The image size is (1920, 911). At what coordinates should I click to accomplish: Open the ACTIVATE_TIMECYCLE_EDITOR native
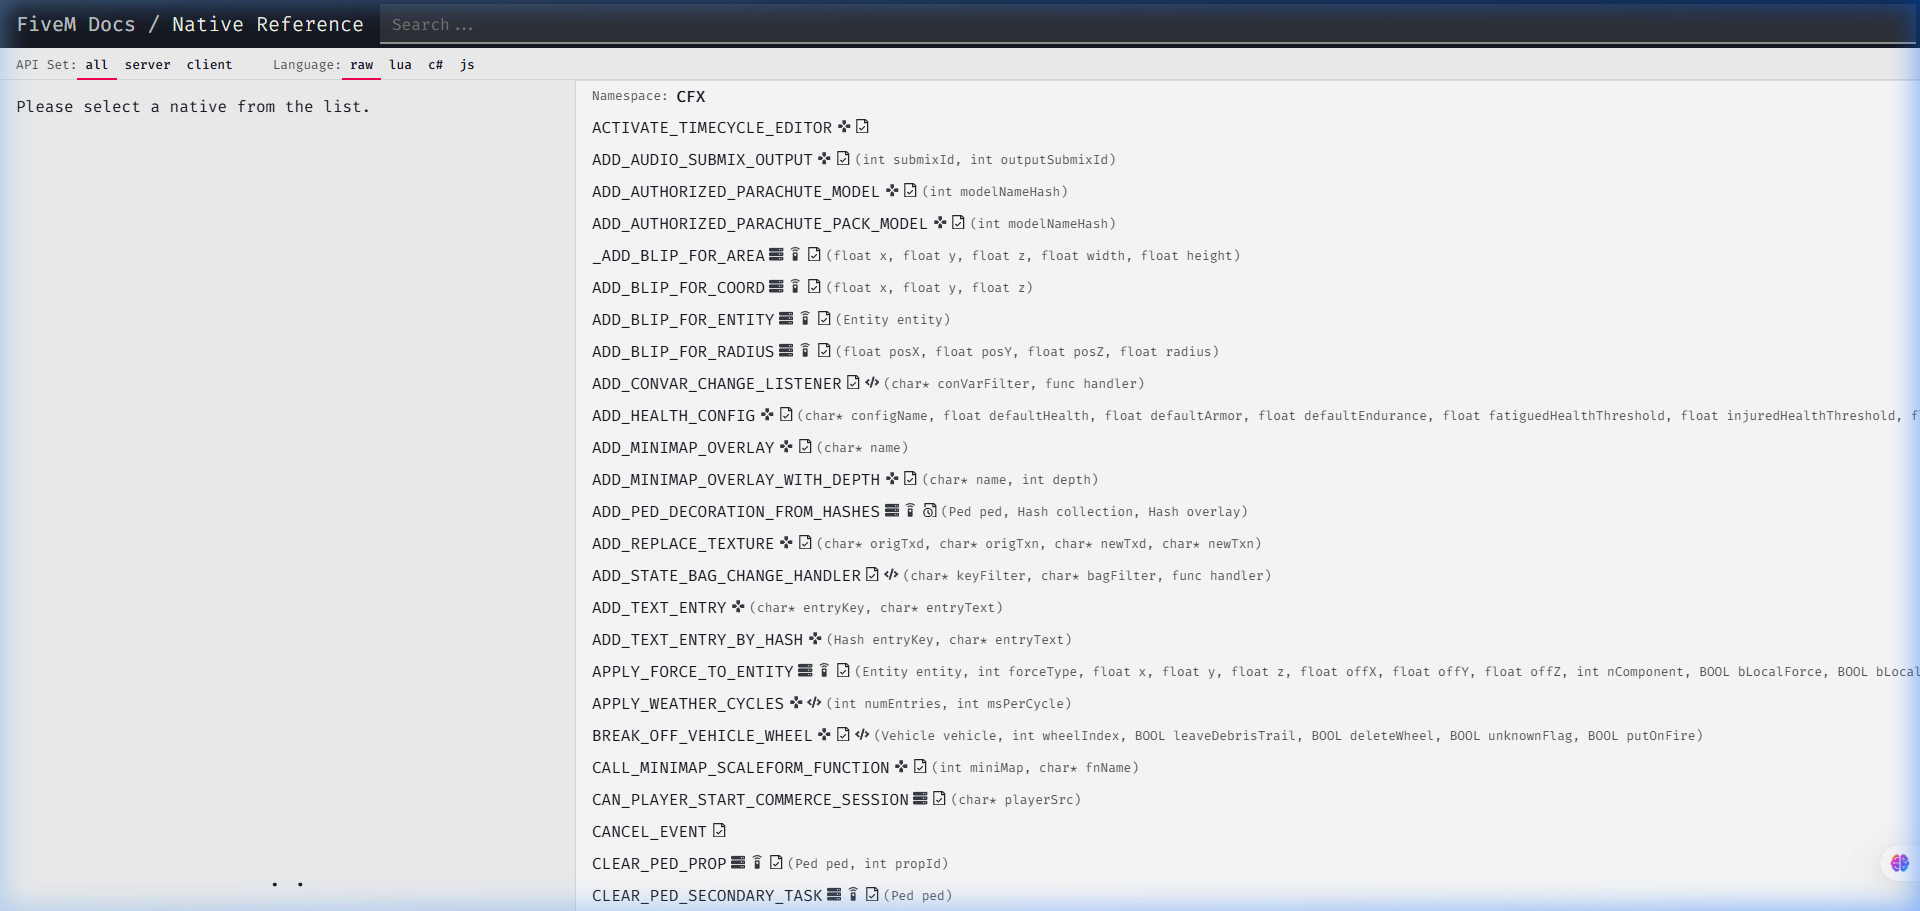coord(712,128)
